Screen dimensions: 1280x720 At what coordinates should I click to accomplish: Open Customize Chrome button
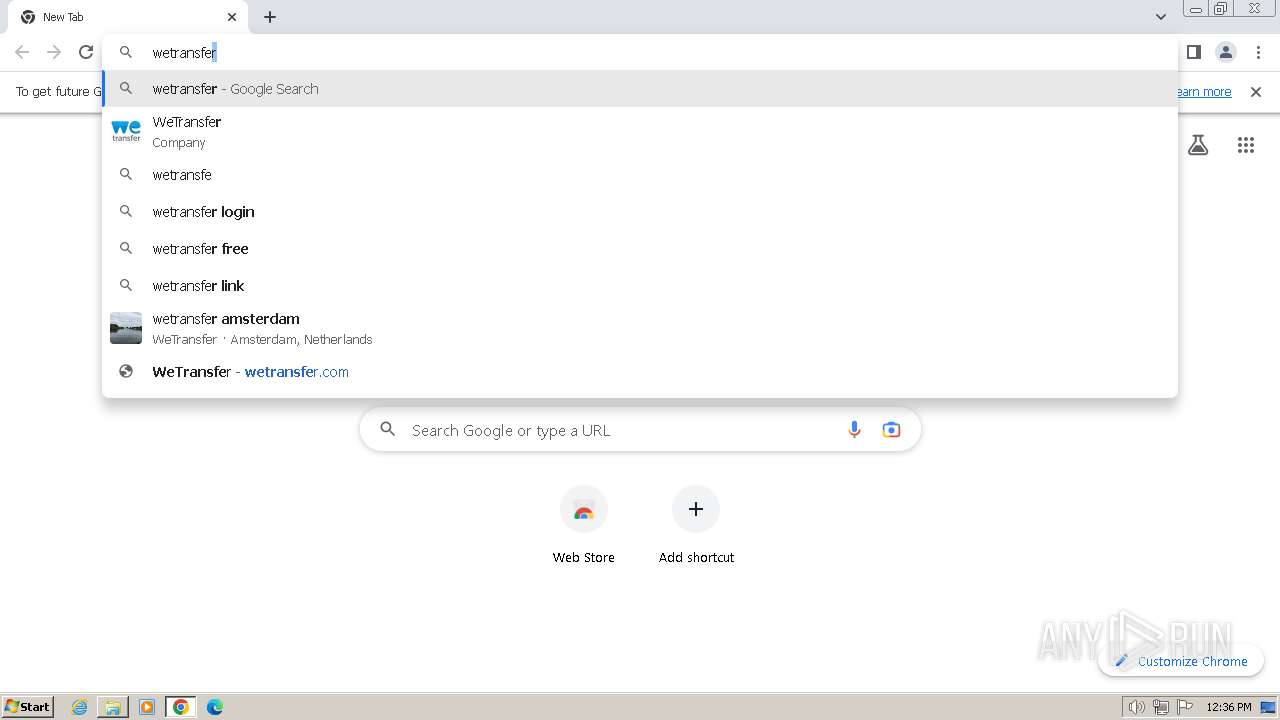coord(1181,661)
